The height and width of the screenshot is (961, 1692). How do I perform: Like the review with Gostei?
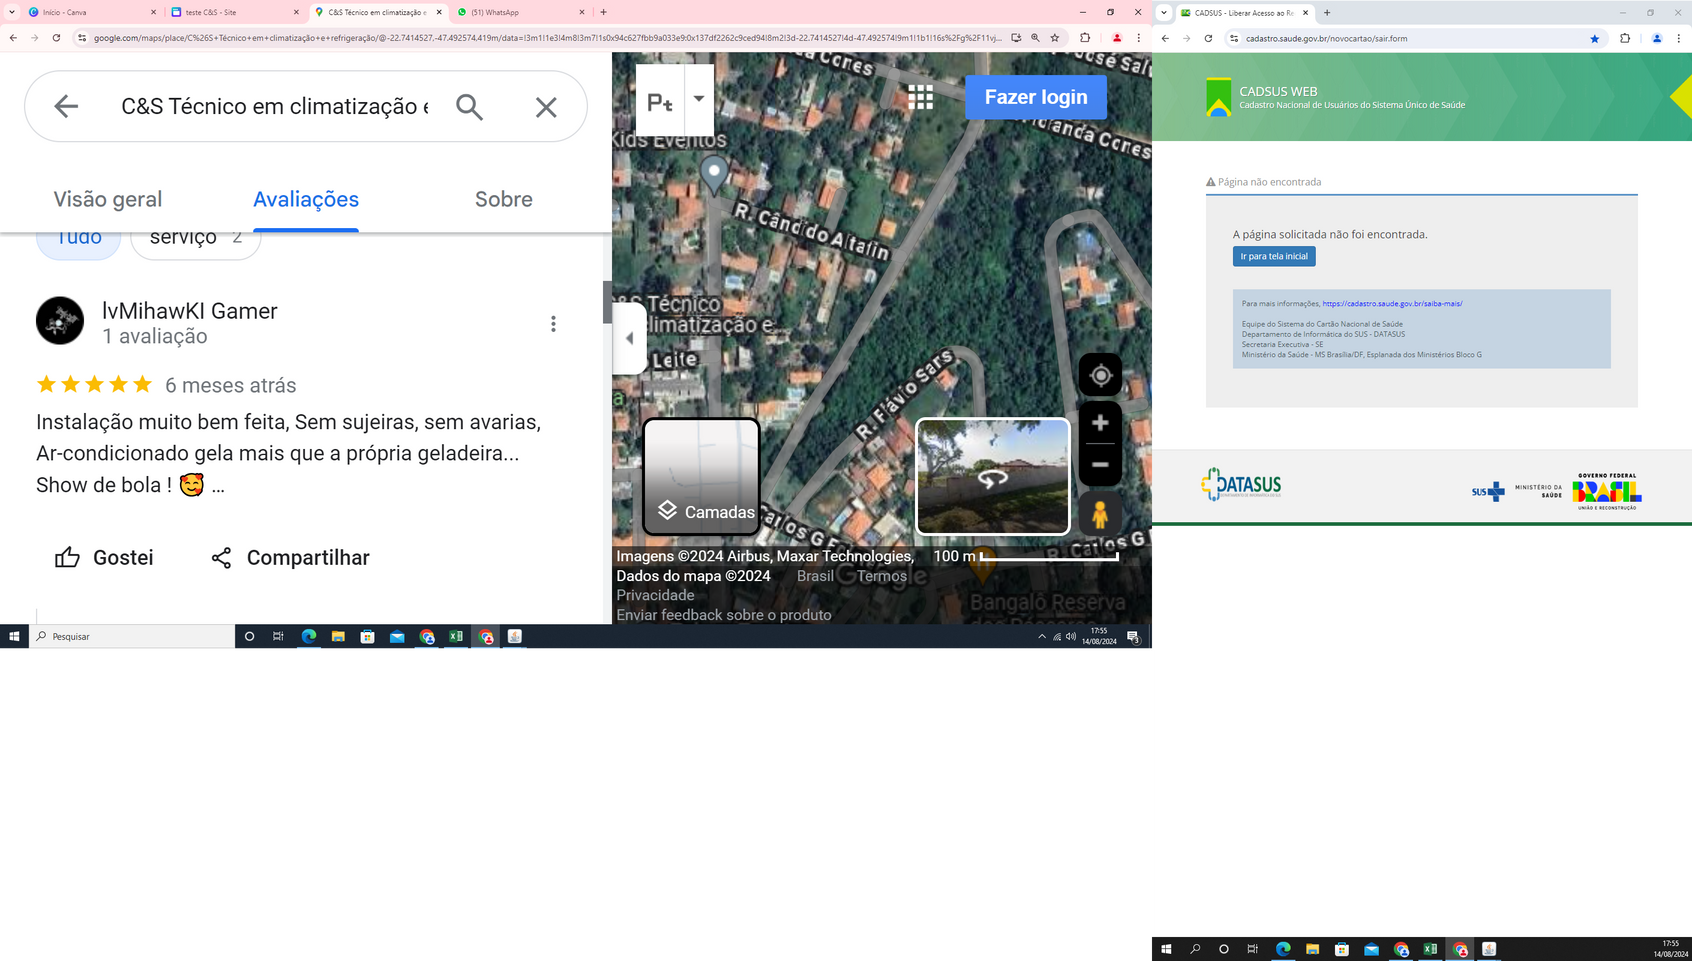(104, 557)
